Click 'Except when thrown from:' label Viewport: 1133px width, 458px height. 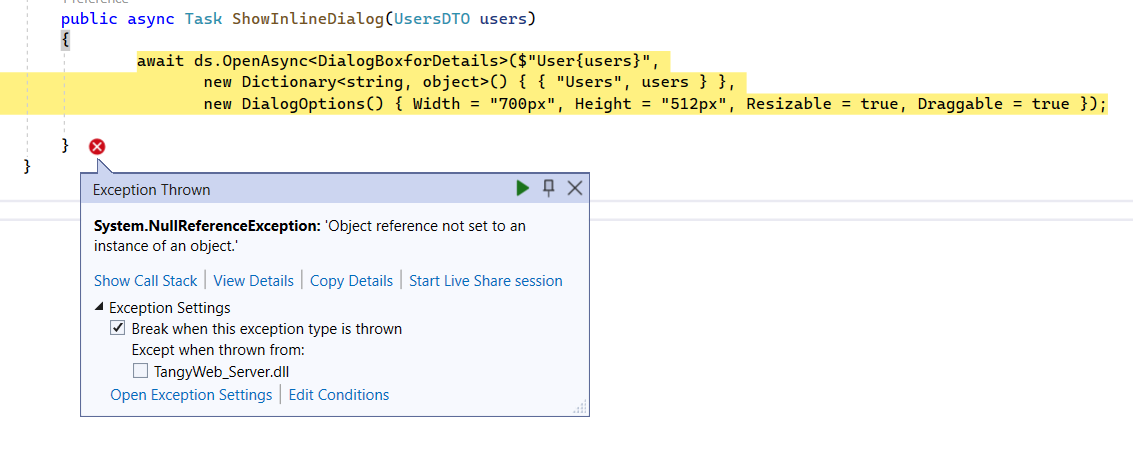[x=218, y=350]
